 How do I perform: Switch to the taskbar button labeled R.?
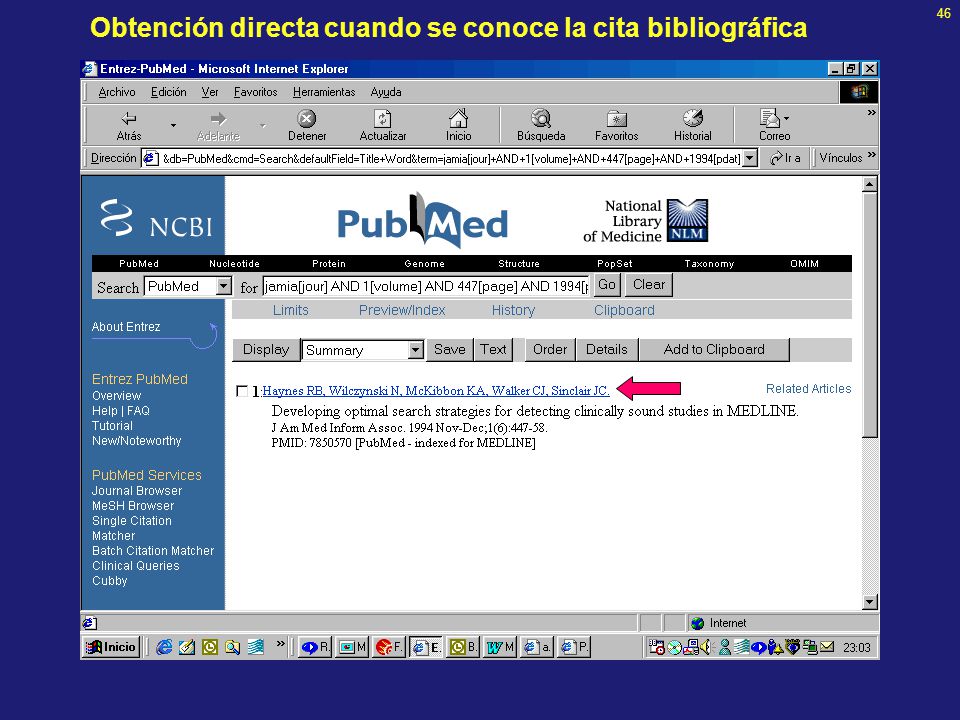pos(315,647)
